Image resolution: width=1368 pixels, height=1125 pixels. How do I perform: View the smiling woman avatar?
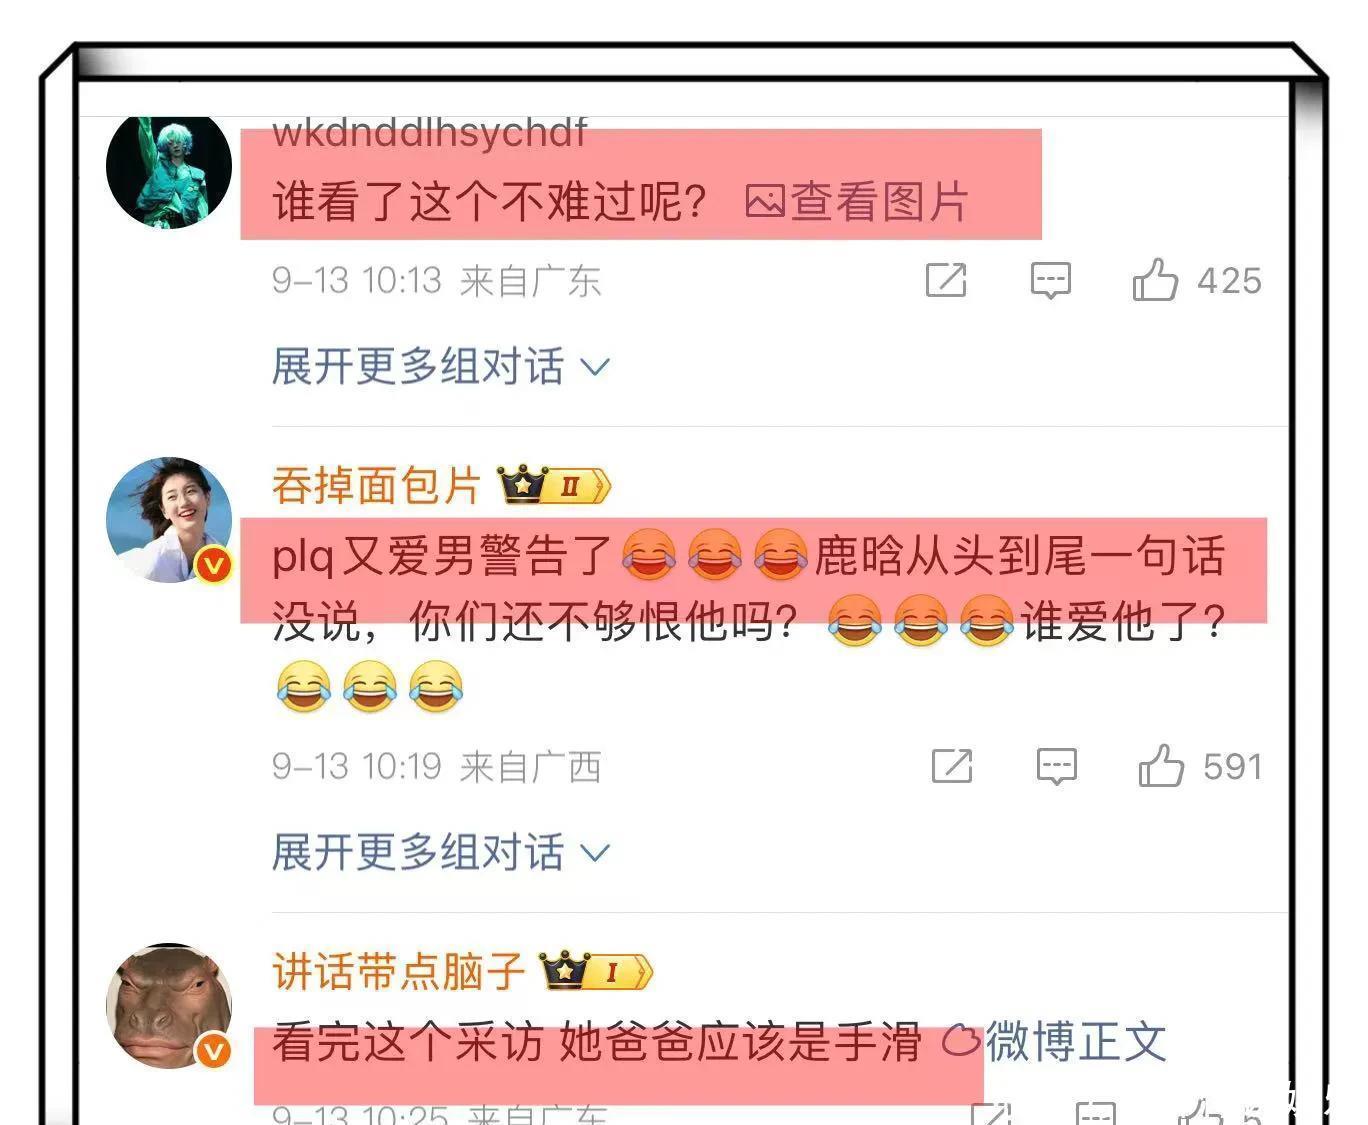pos(169,520)
